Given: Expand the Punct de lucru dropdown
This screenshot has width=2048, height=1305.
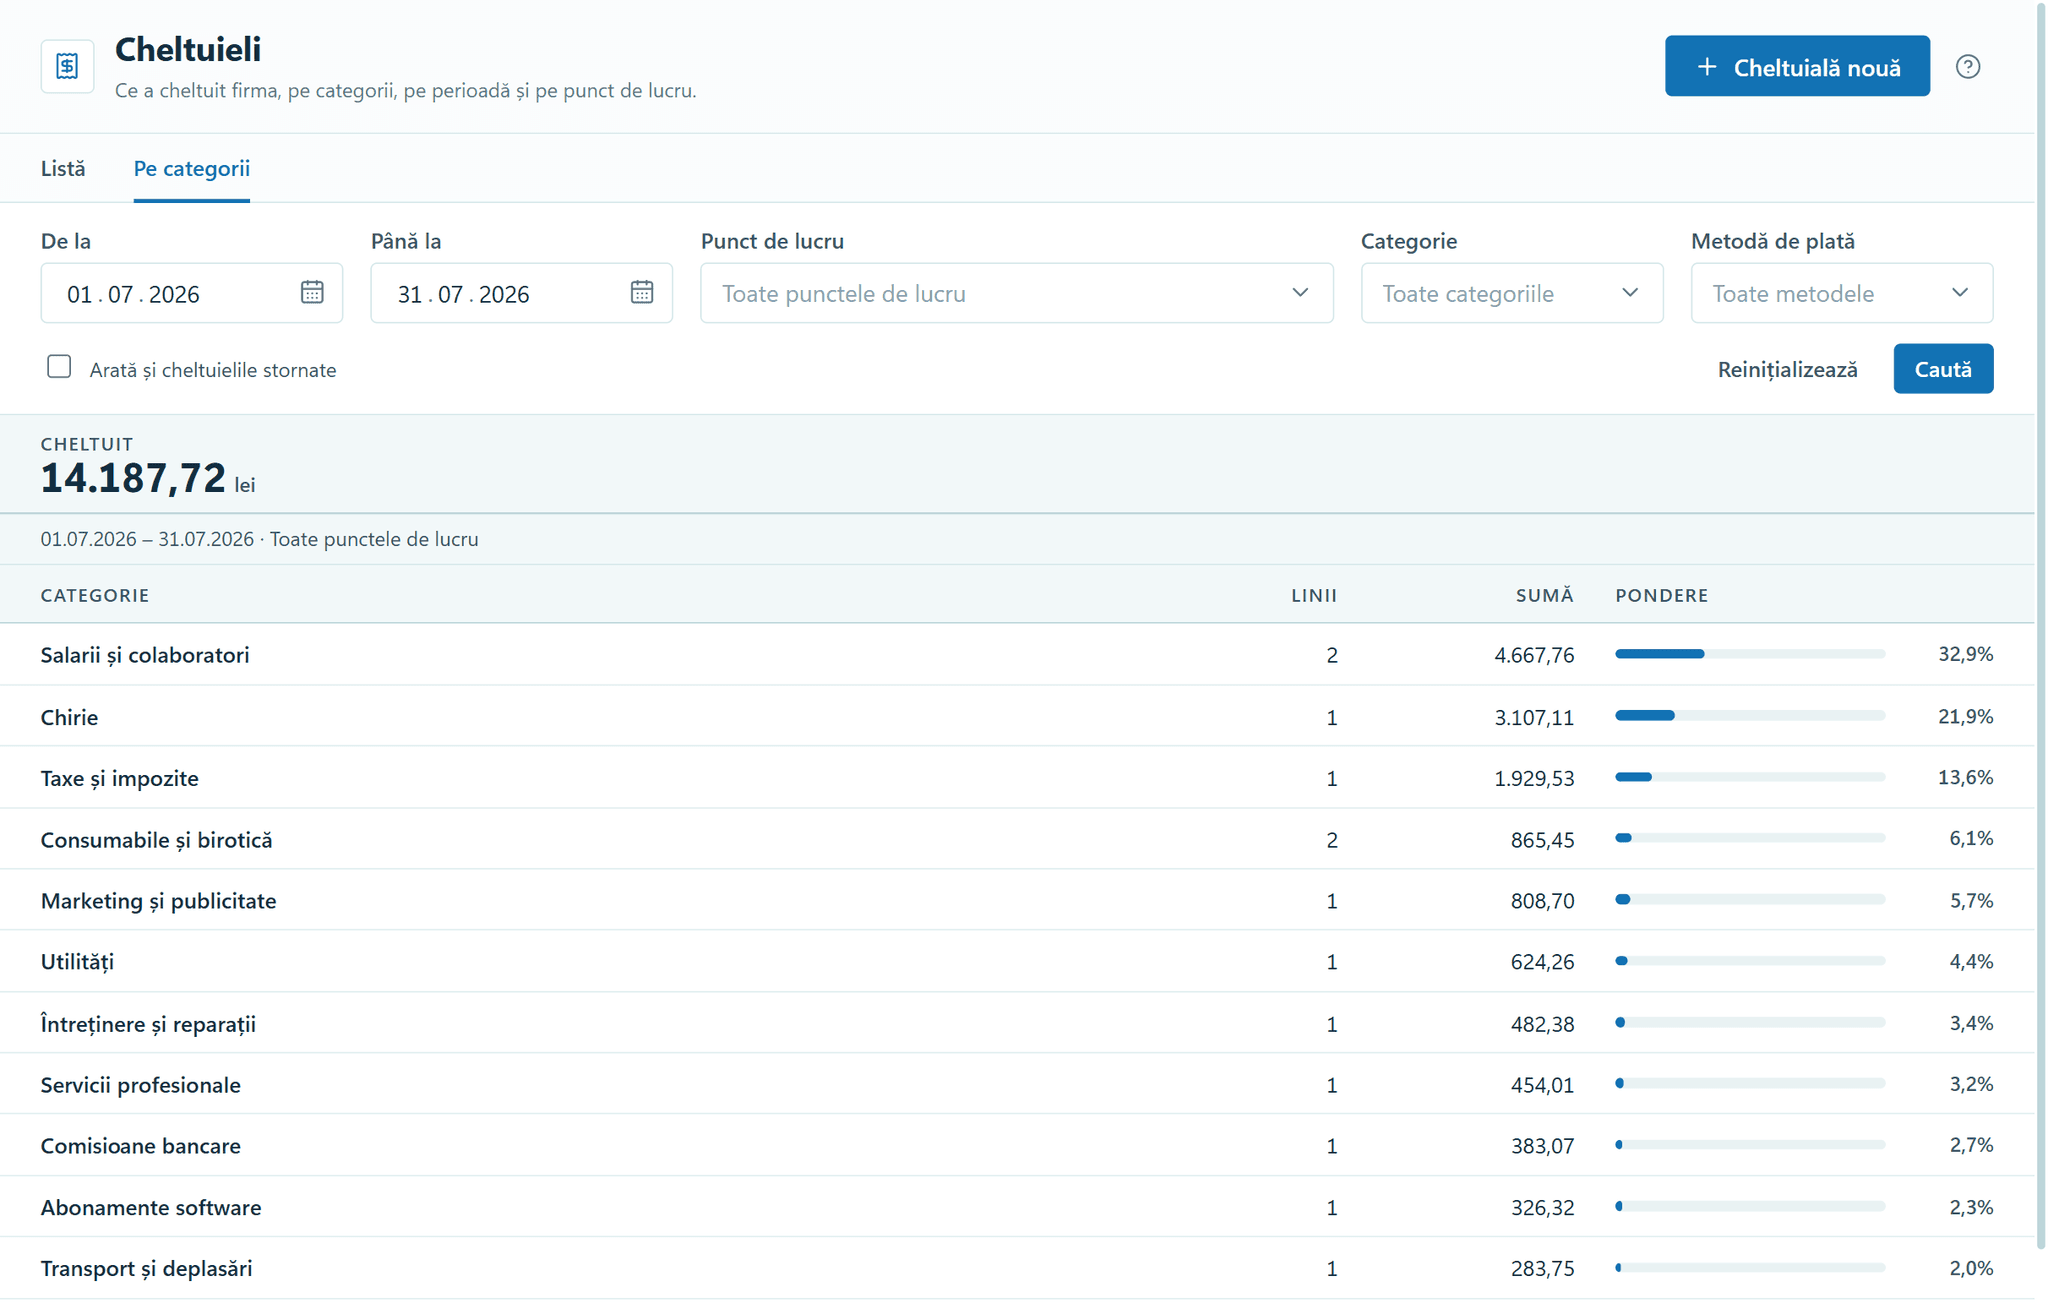Looking at the screenshot, I should (1016, 293).
